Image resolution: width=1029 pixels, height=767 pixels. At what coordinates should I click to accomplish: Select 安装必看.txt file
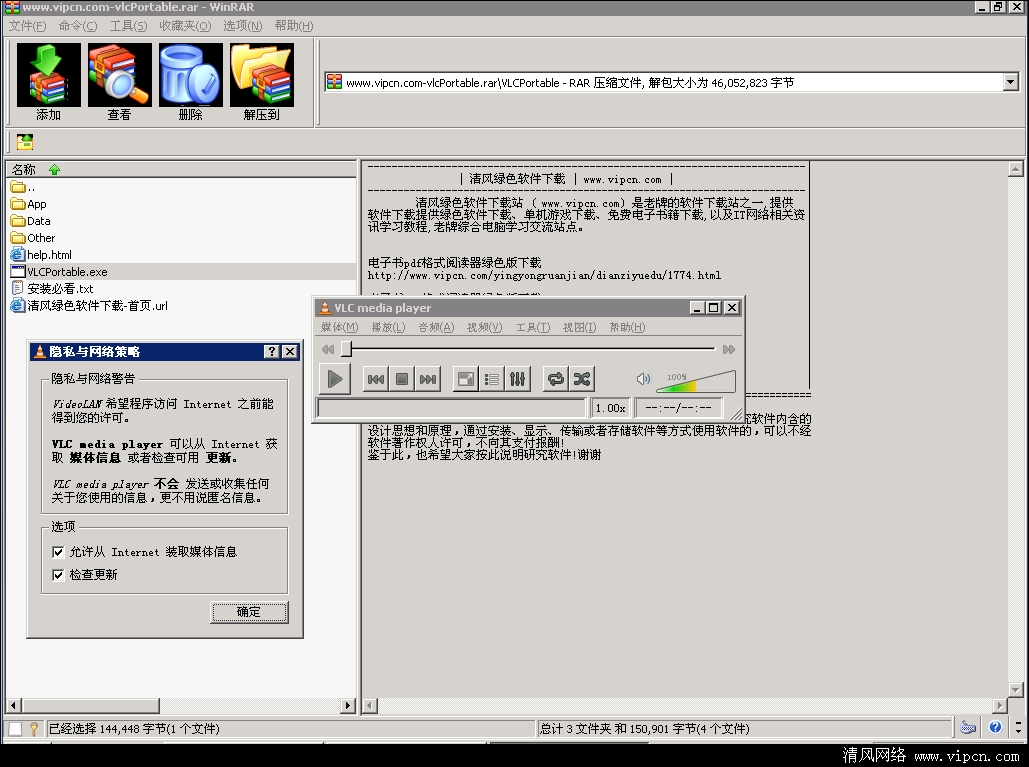pyautogui.click(x=52, y=289)
